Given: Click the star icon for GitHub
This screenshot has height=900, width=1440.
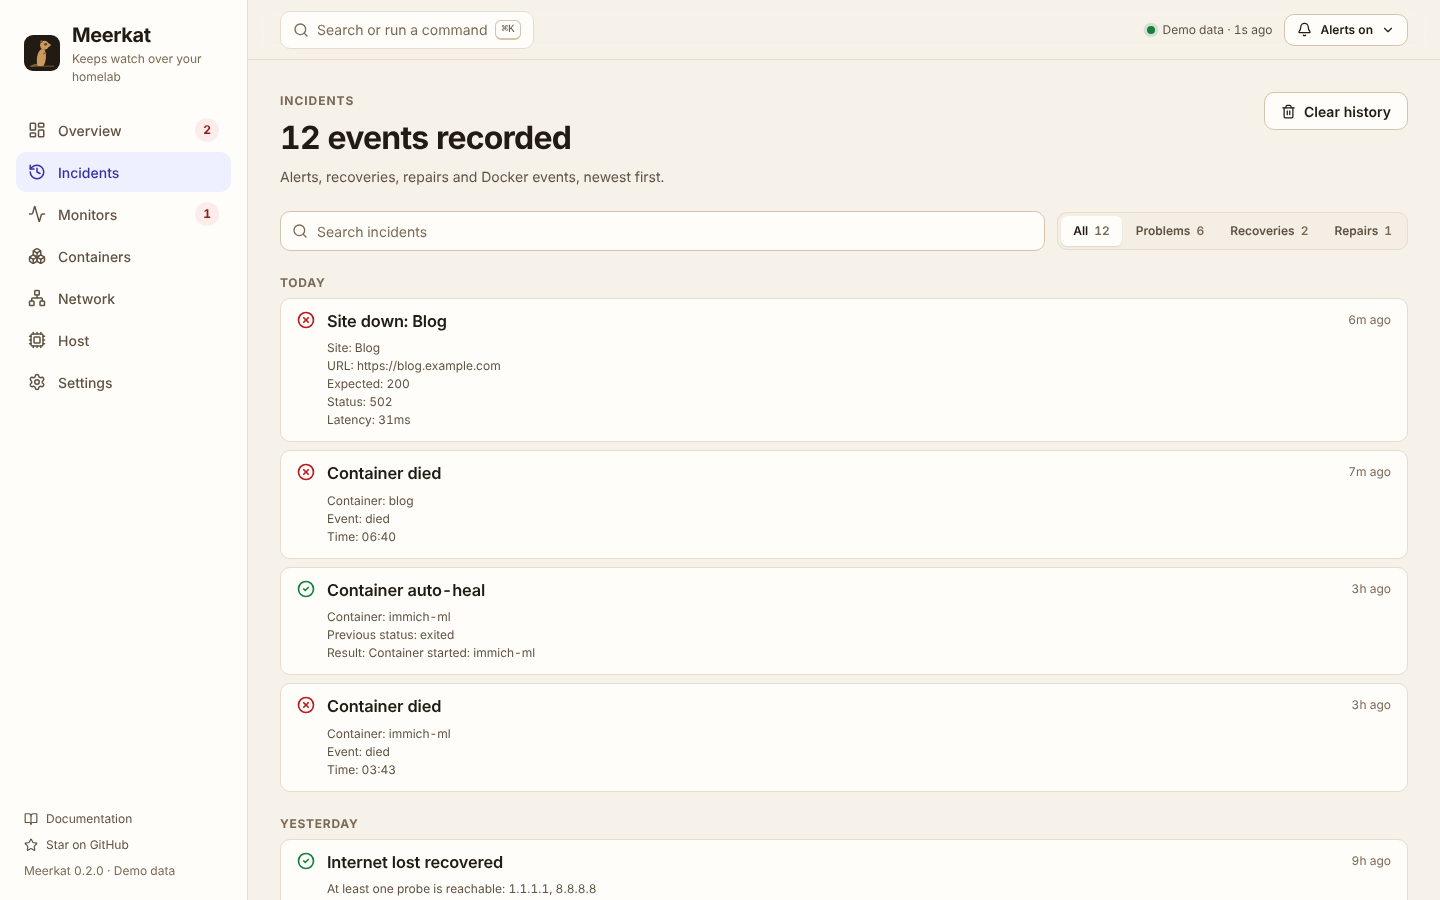Looking at the screenshot, I should tap(31, 844).
